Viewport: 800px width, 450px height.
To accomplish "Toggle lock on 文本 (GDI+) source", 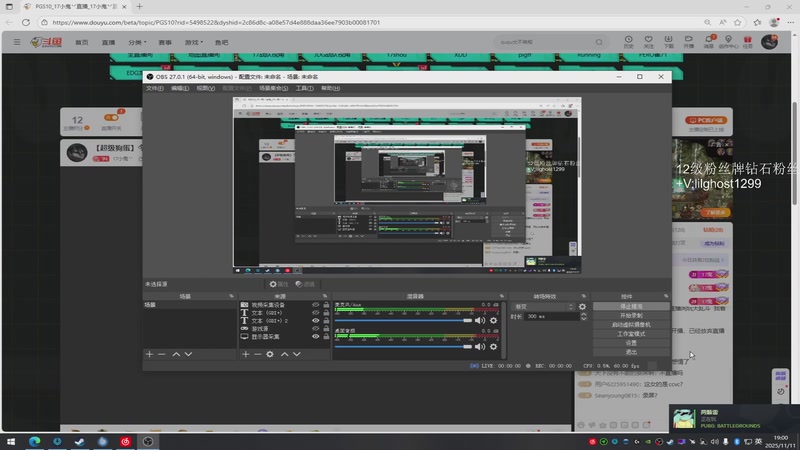I will (x=326, y=313).
